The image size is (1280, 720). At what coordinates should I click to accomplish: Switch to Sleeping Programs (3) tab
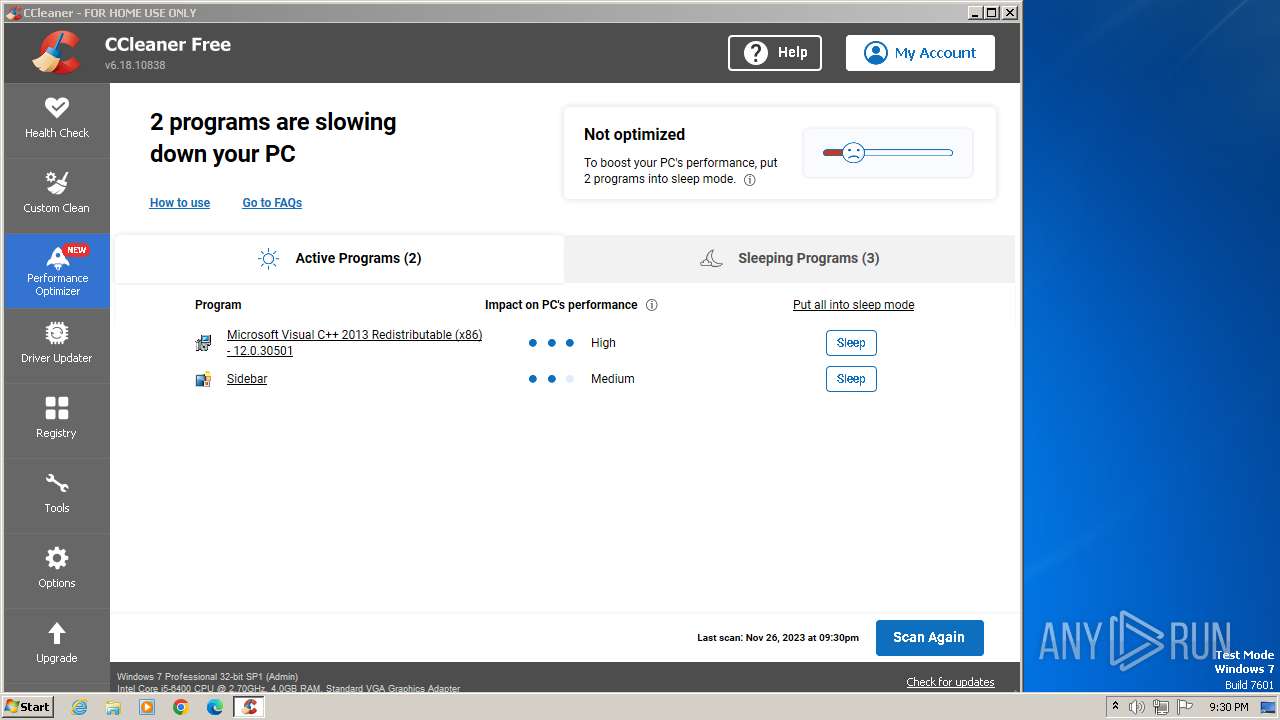(789, 259)
